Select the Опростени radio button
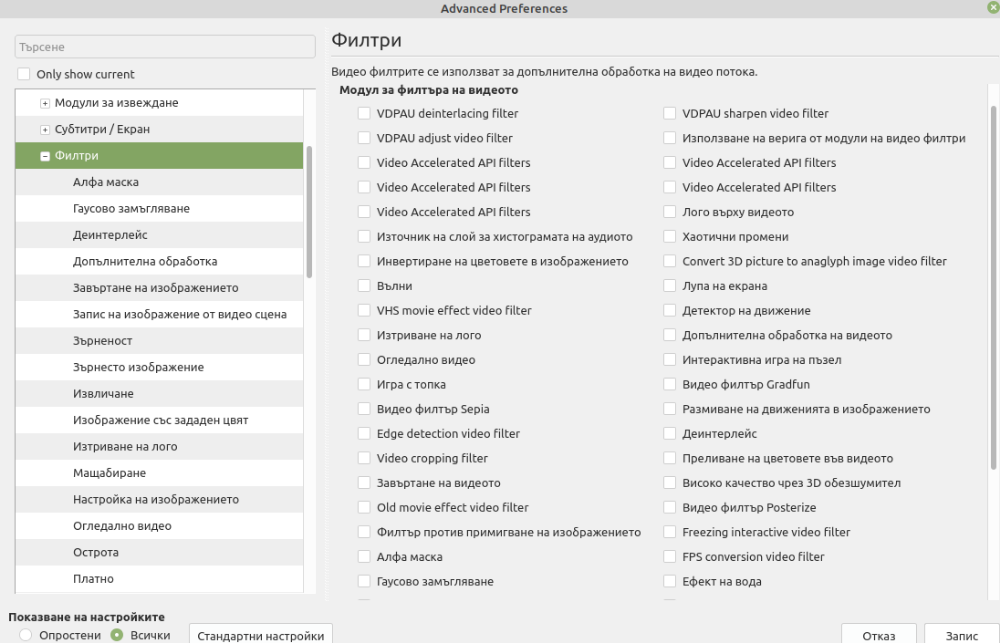 click(26, 635)
